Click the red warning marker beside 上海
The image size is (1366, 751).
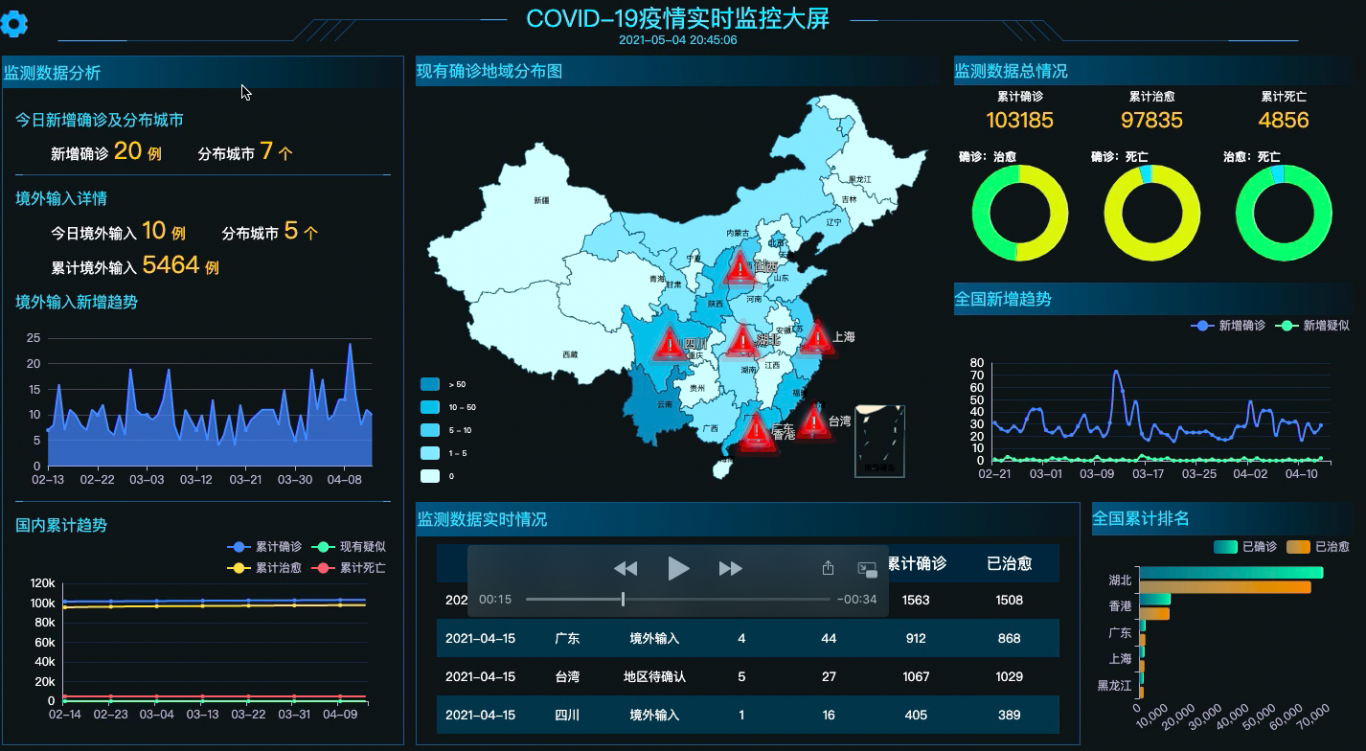pos(816,339)
